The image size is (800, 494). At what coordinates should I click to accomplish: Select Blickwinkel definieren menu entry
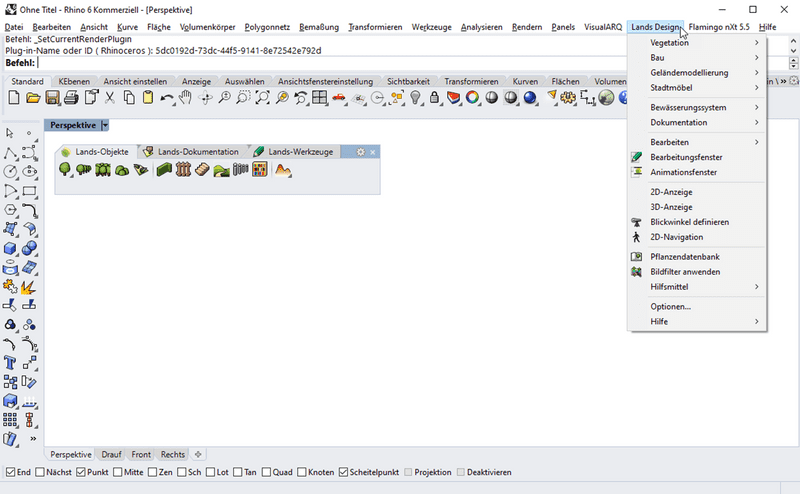pos(697,221)
